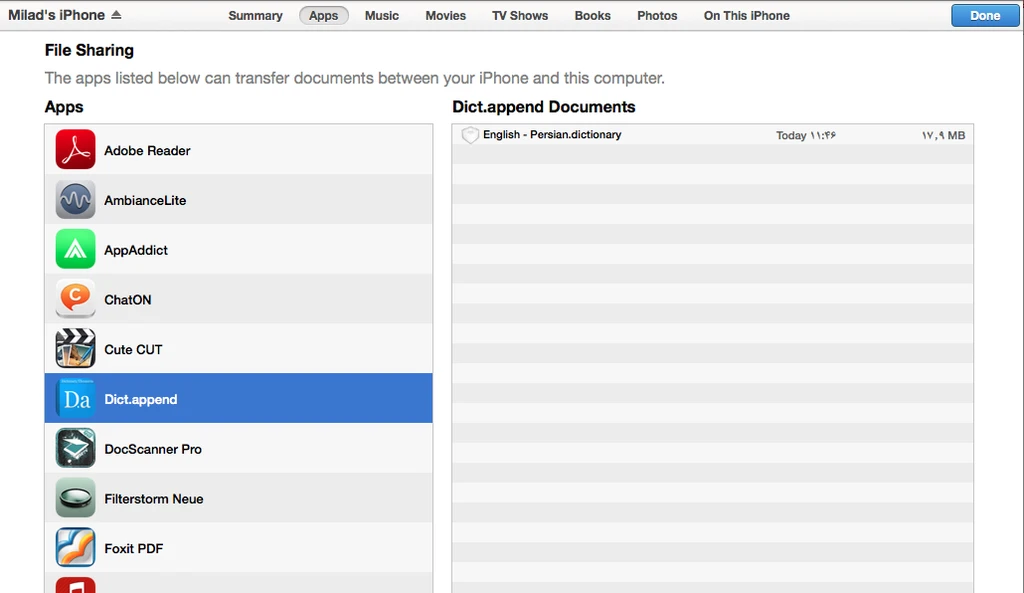1024x593 pixels.
Task: Go to the Photos tab
Action: click(x=657, y=16)
